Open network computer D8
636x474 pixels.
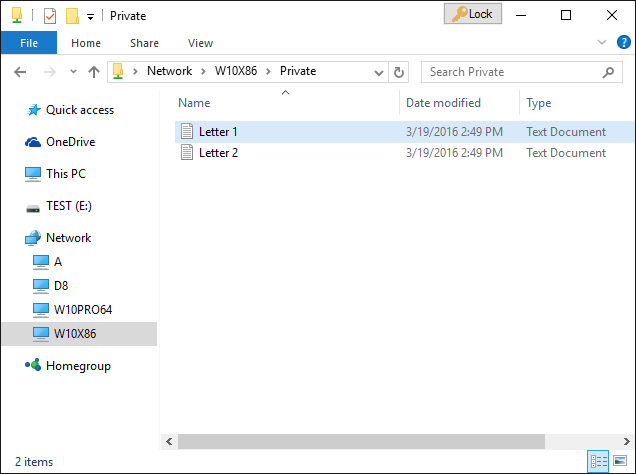61,286
